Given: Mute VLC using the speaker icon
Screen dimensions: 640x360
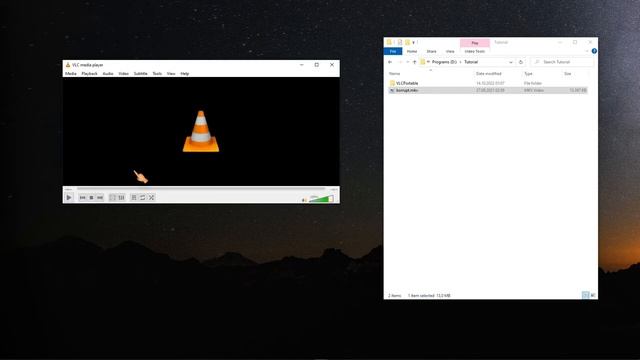Looking at the screenshot, I should [304, 200].
